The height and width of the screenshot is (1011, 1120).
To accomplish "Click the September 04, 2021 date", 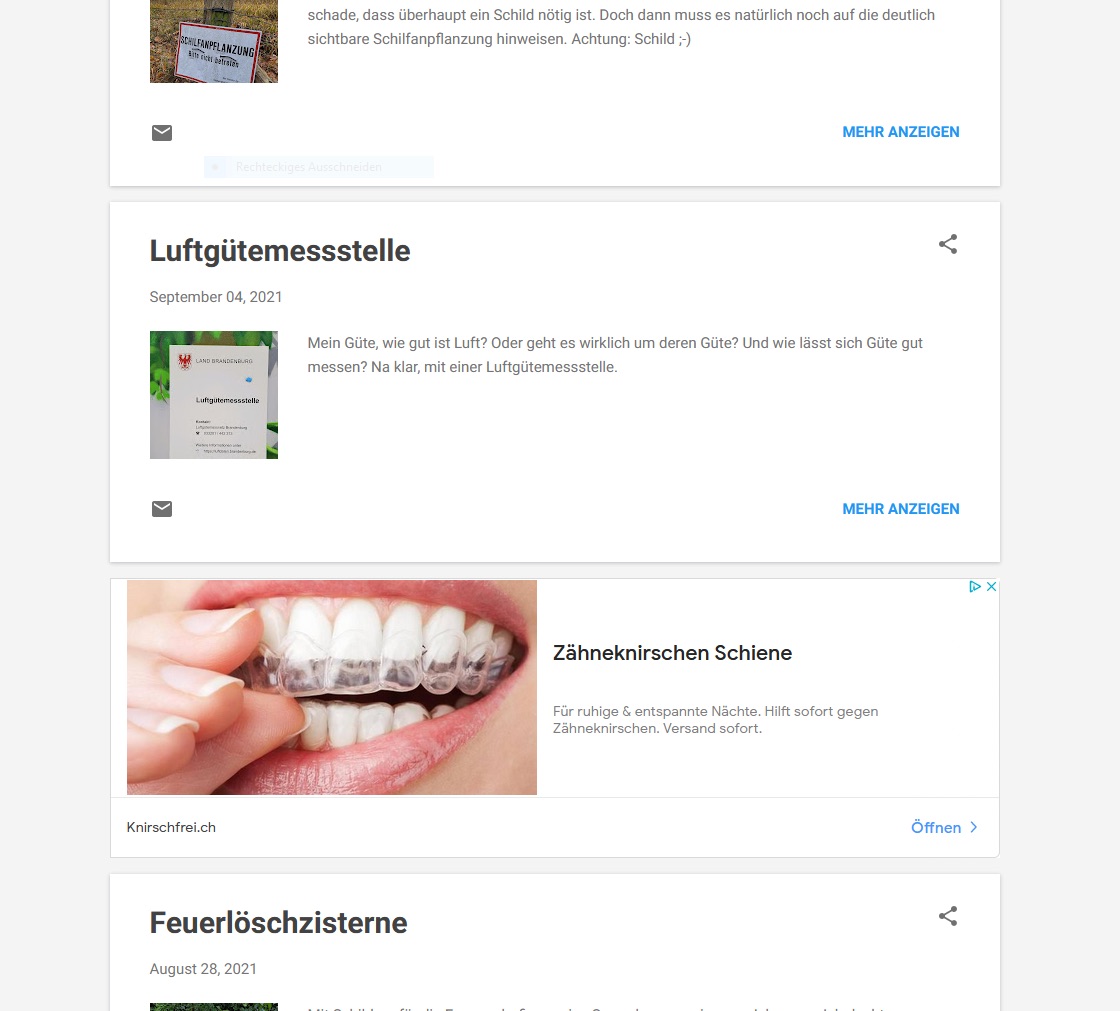I will [216, 297].
